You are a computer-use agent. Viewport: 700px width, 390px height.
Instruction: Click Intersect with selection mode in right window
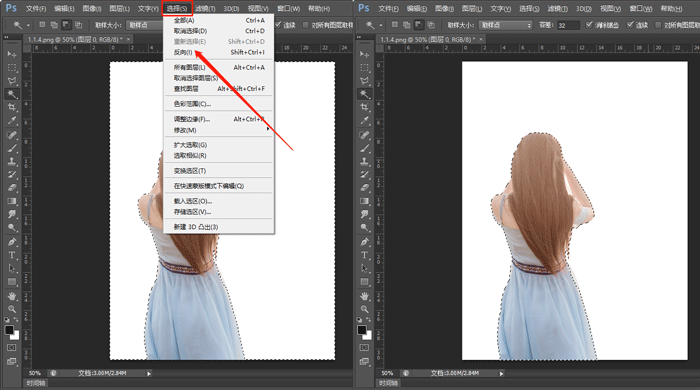(431, 25)
